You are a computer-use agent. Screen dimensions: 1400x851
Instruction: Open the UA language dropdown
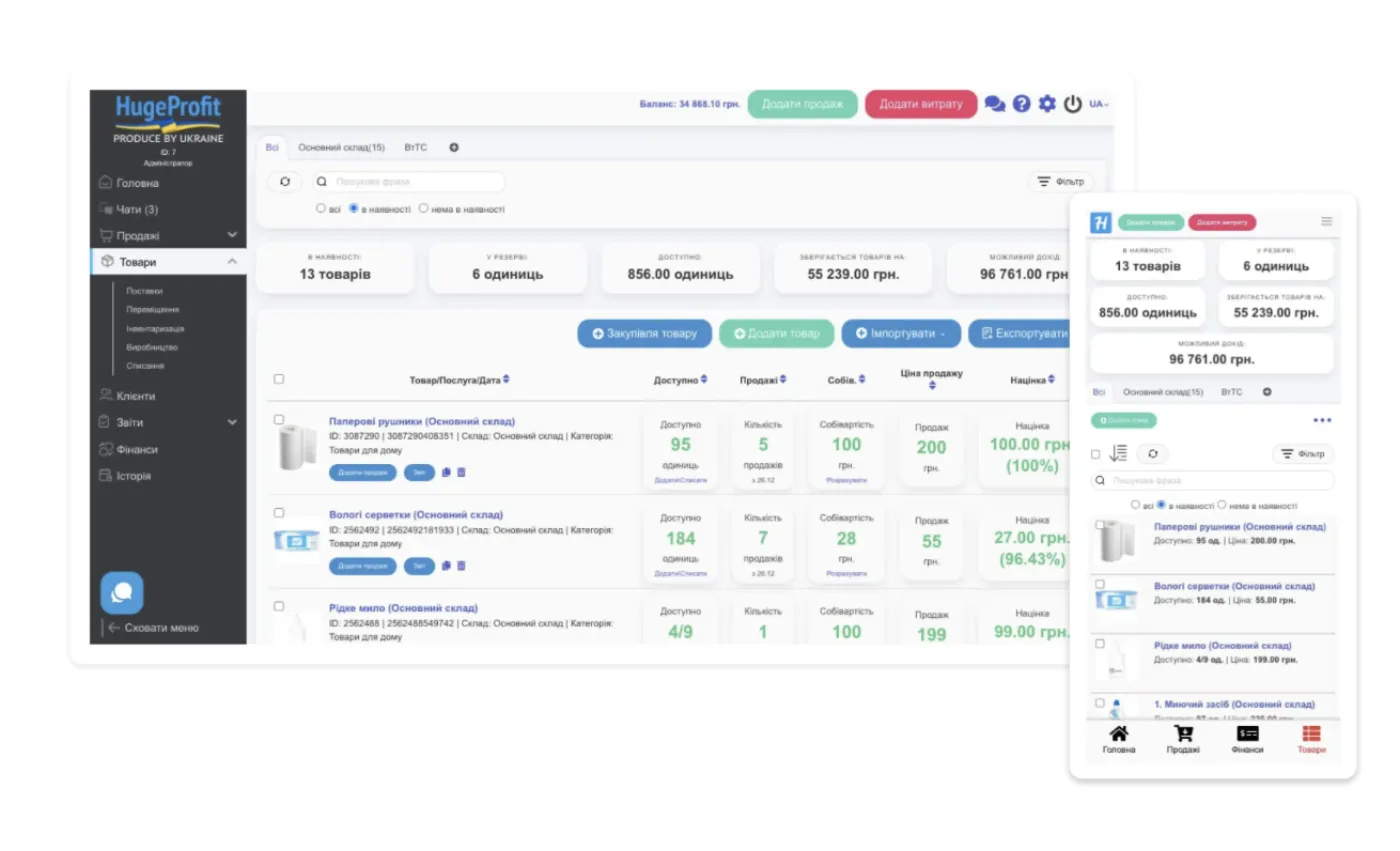click(x=1099, y=104)
